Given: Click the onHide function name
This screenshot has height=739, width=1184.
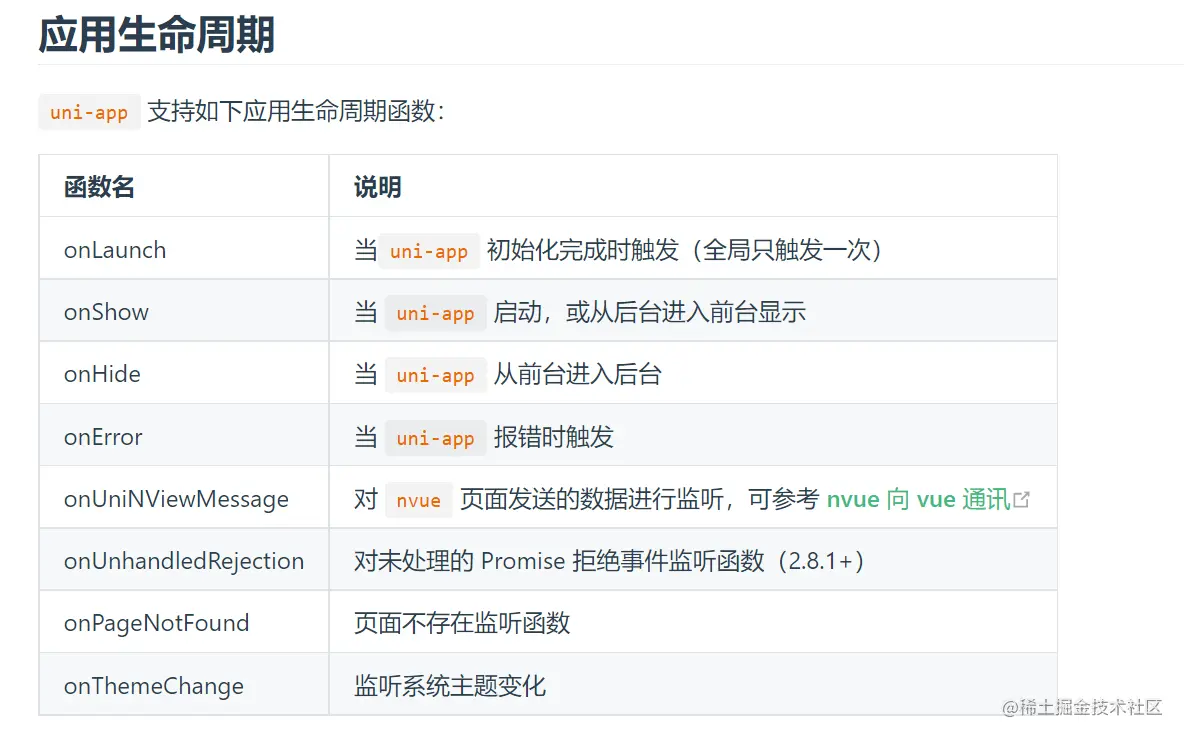Looking at the screenshot, I should pyautogui.click(x=102, y=374).
